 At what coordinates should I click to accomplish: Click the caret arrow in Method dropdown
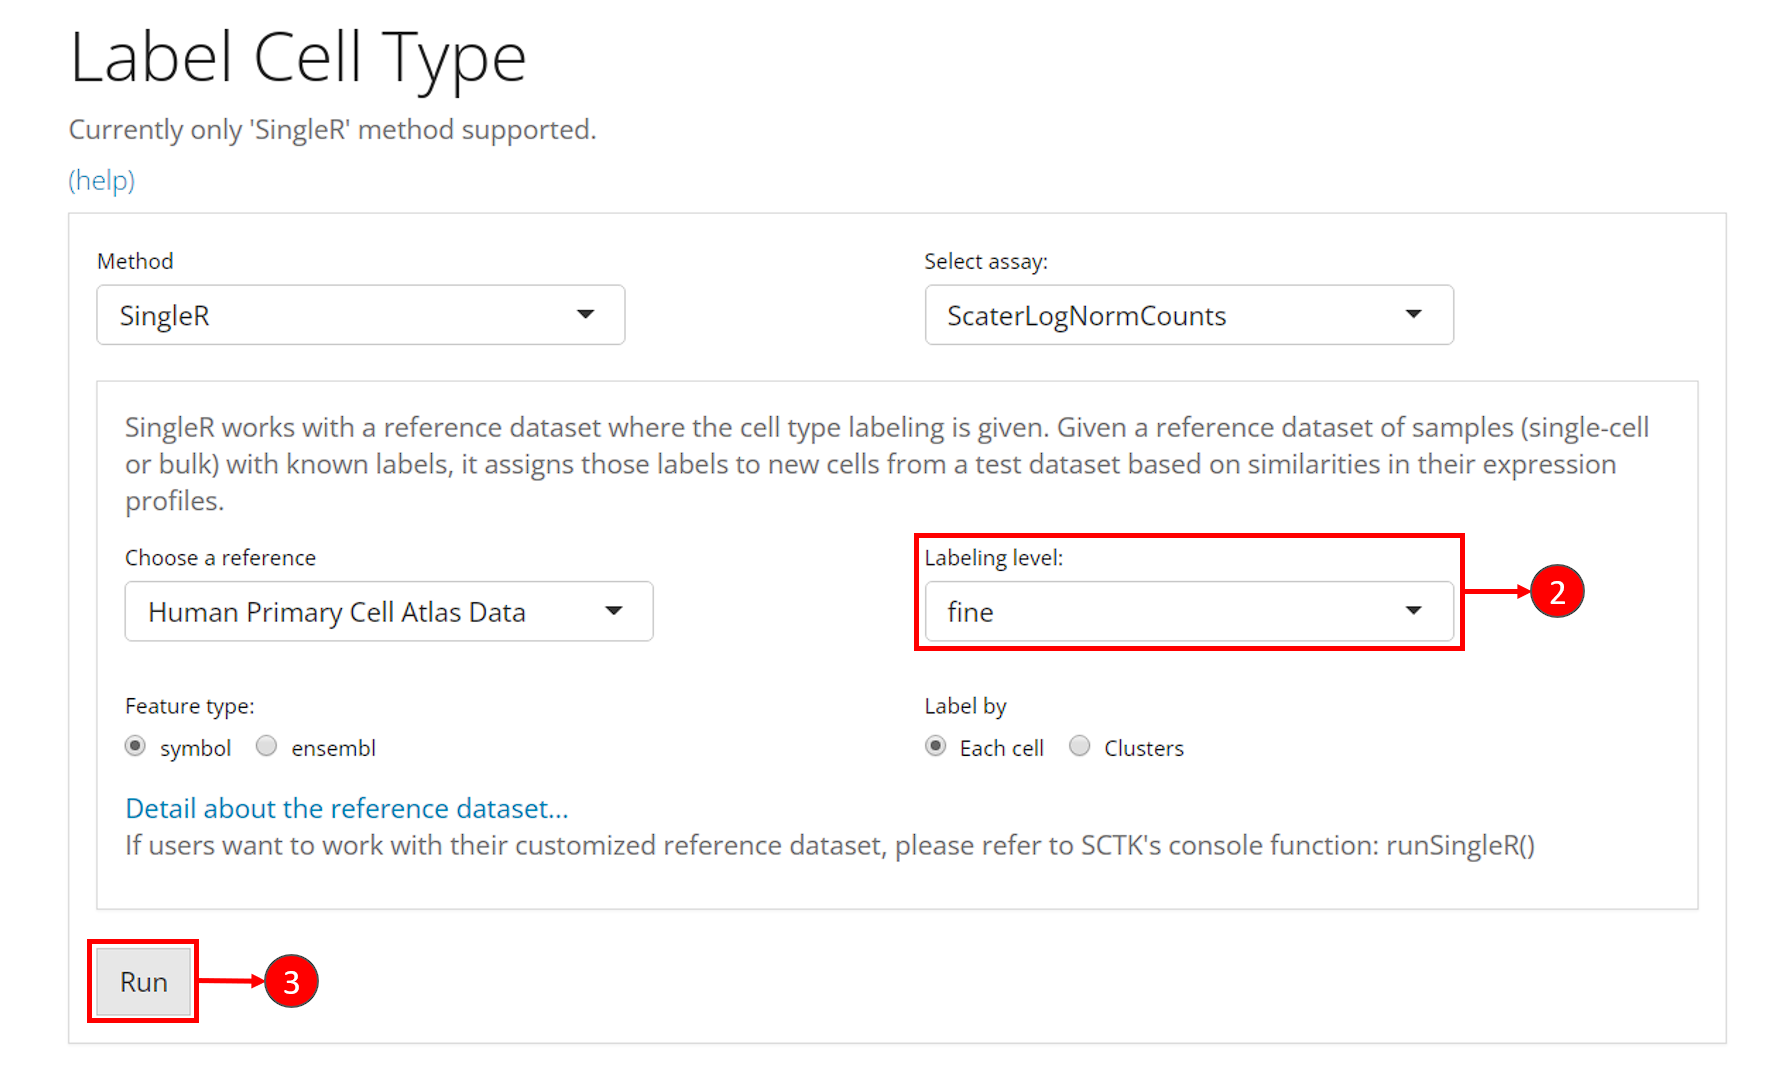[x=585, y=315]
